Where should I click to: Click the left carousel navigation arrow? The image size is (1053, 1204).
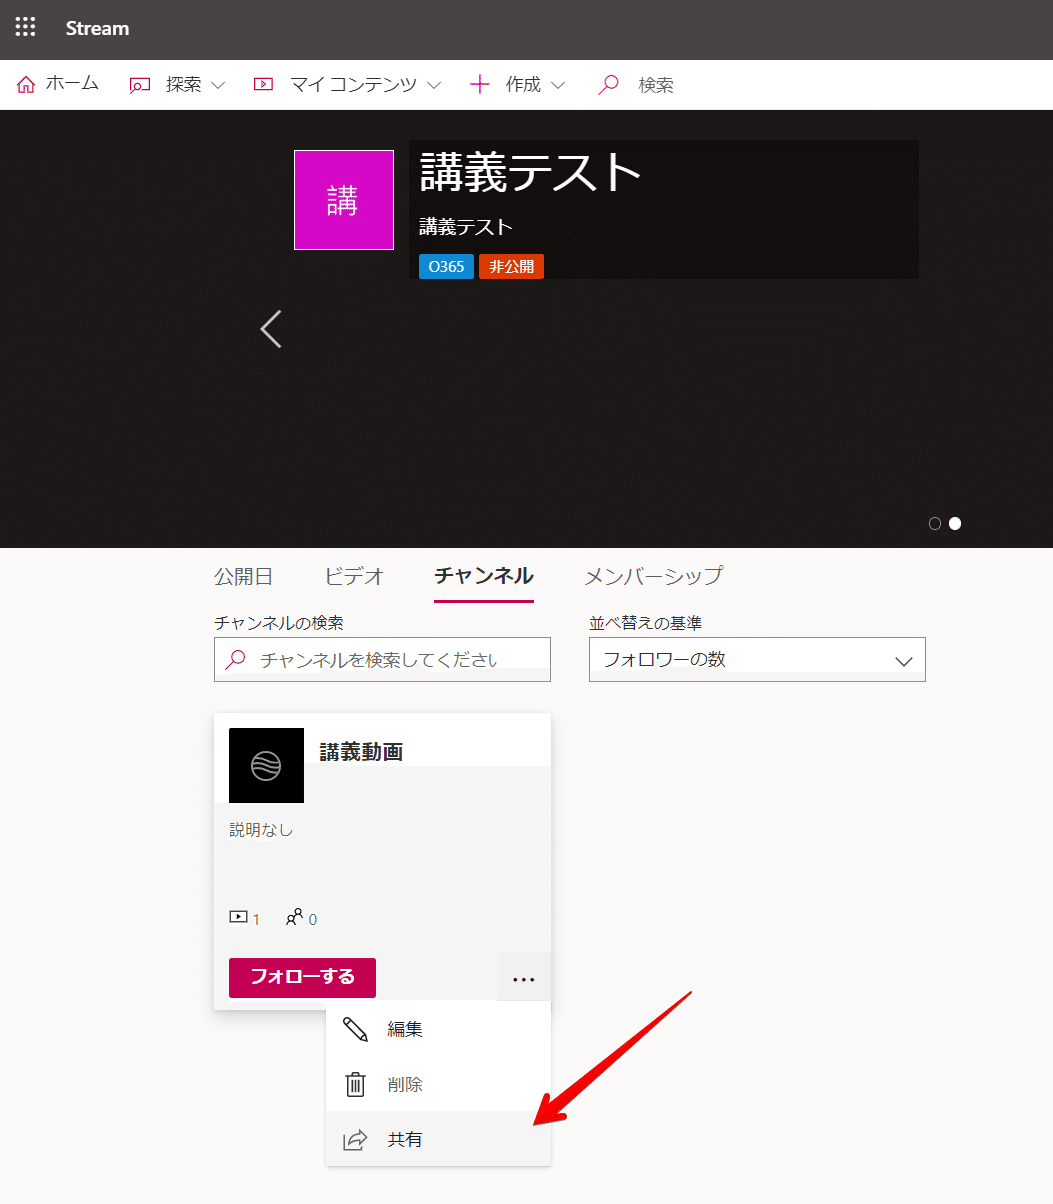[x=270, y=328]
